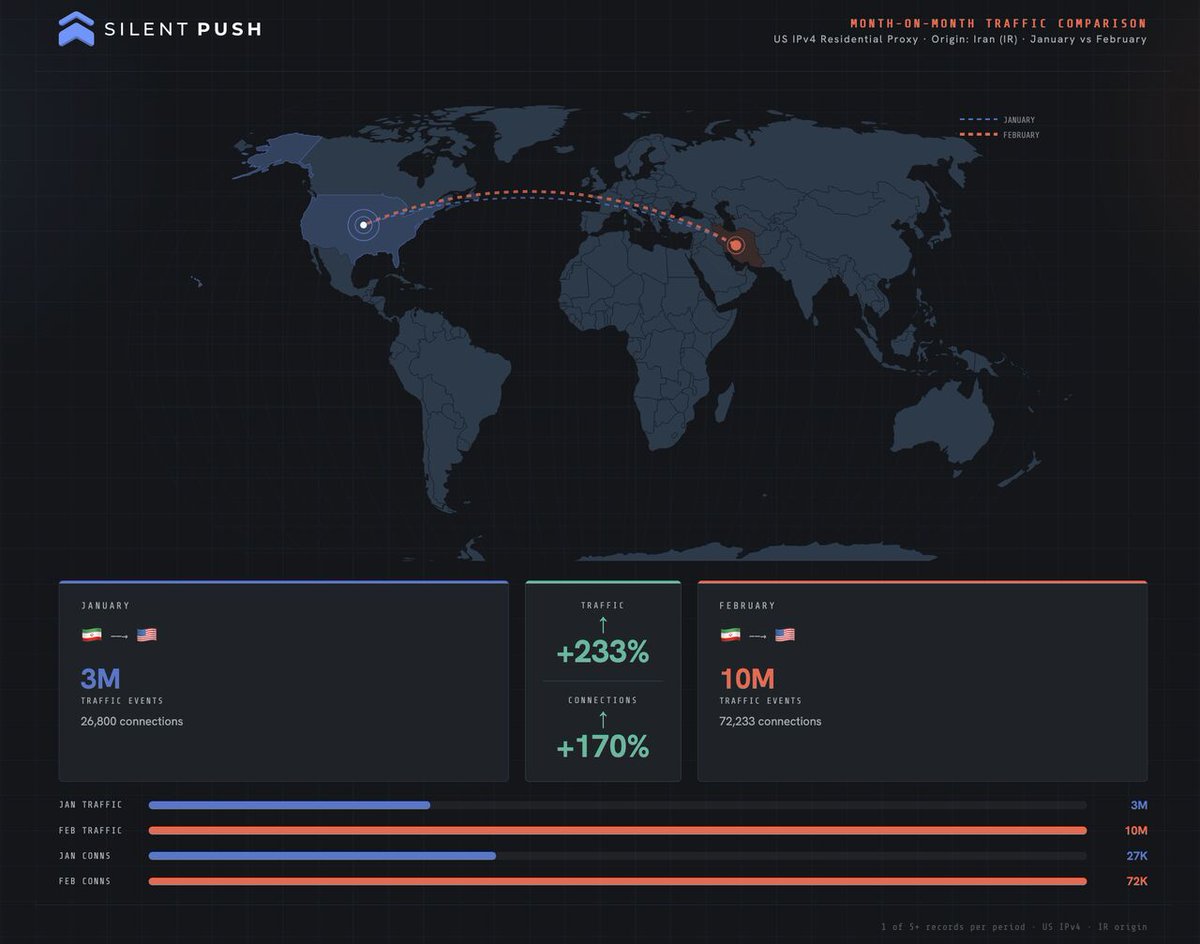Click the 10M value beside FEB TRAFFIC bar
1200x944 pixels.
[1136, 830]
